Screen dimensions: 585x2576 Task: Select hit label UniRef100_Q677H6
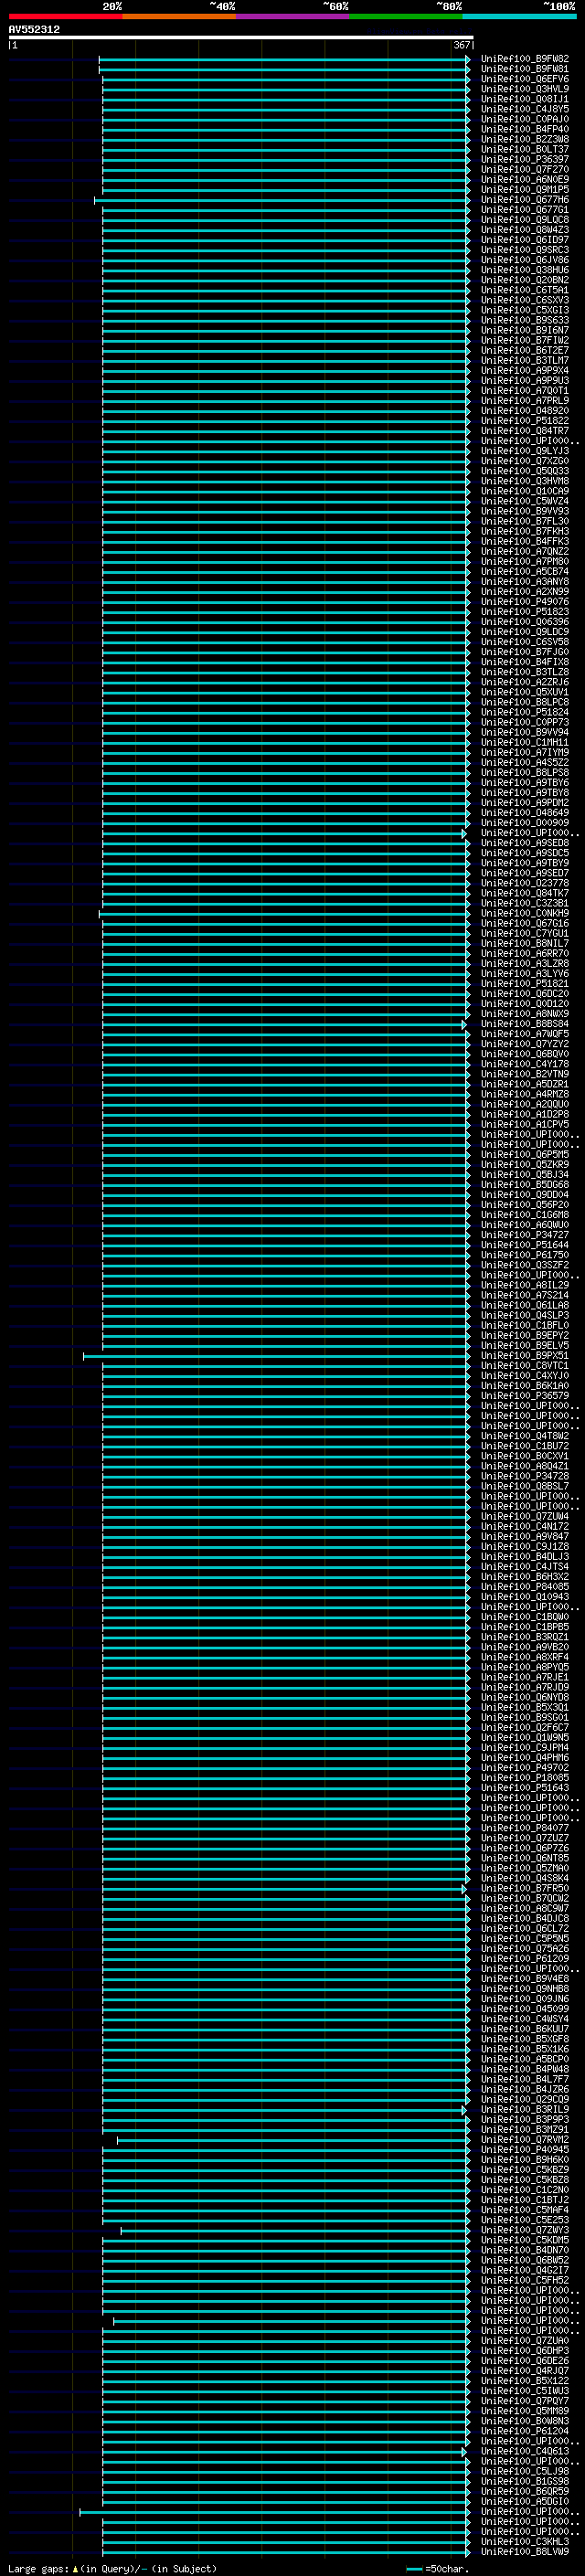pos(525,200)
